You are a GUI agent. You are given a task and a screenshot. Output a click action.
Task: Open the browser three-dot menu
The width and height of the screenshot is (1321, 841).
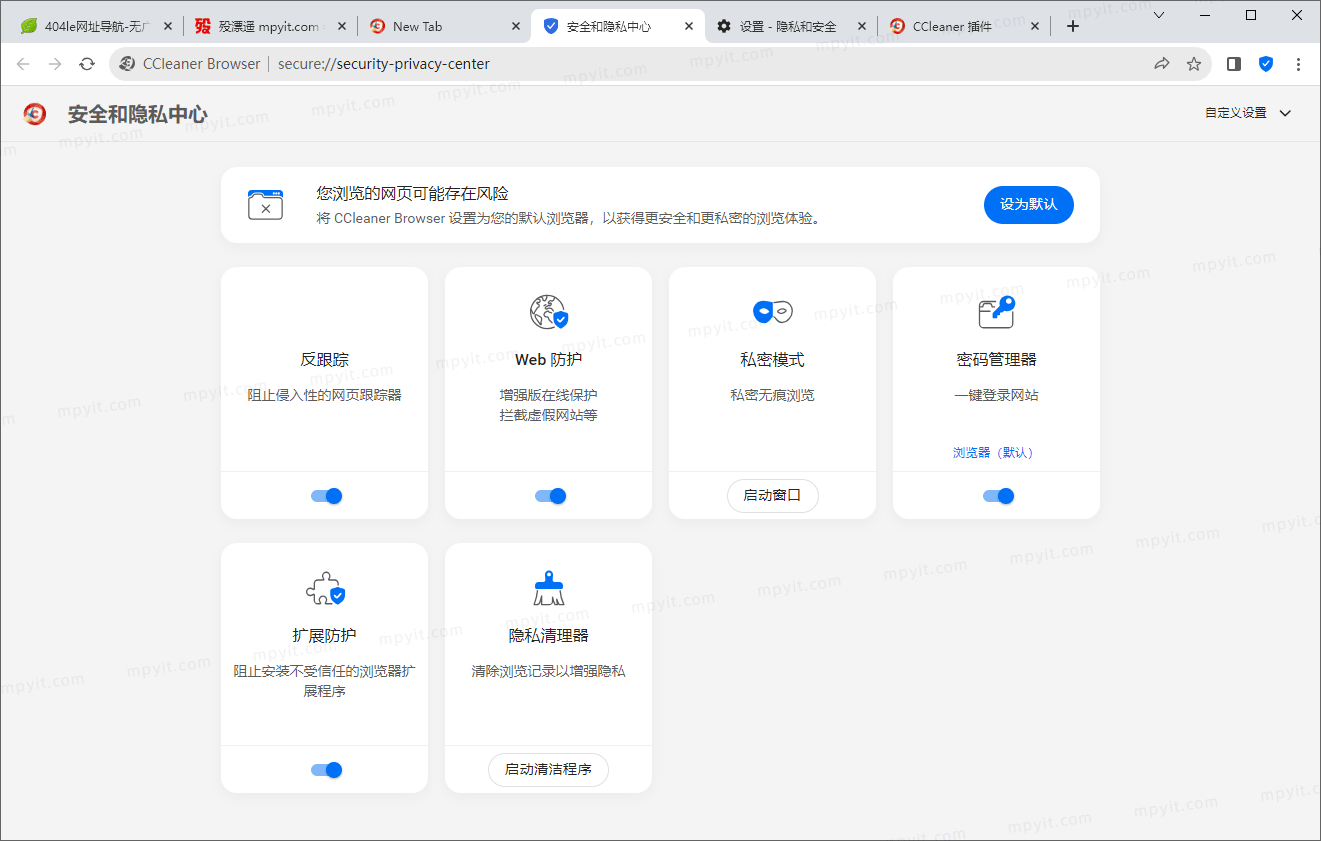click(x=1298, y=64)
